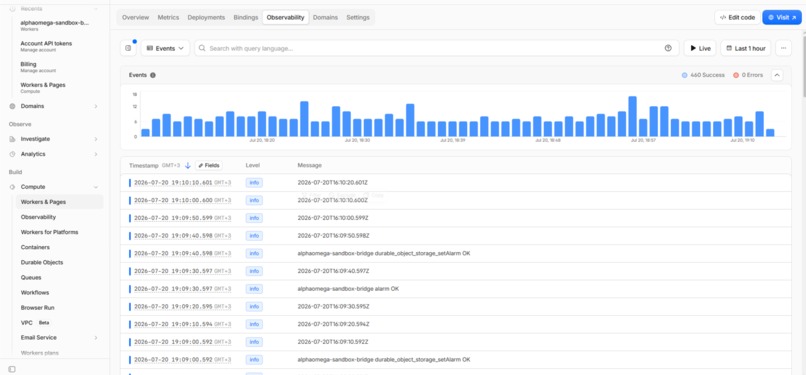Screen dimensions: 806x375
Task: Select the Observability tab
Action: [x=285, y=17]
